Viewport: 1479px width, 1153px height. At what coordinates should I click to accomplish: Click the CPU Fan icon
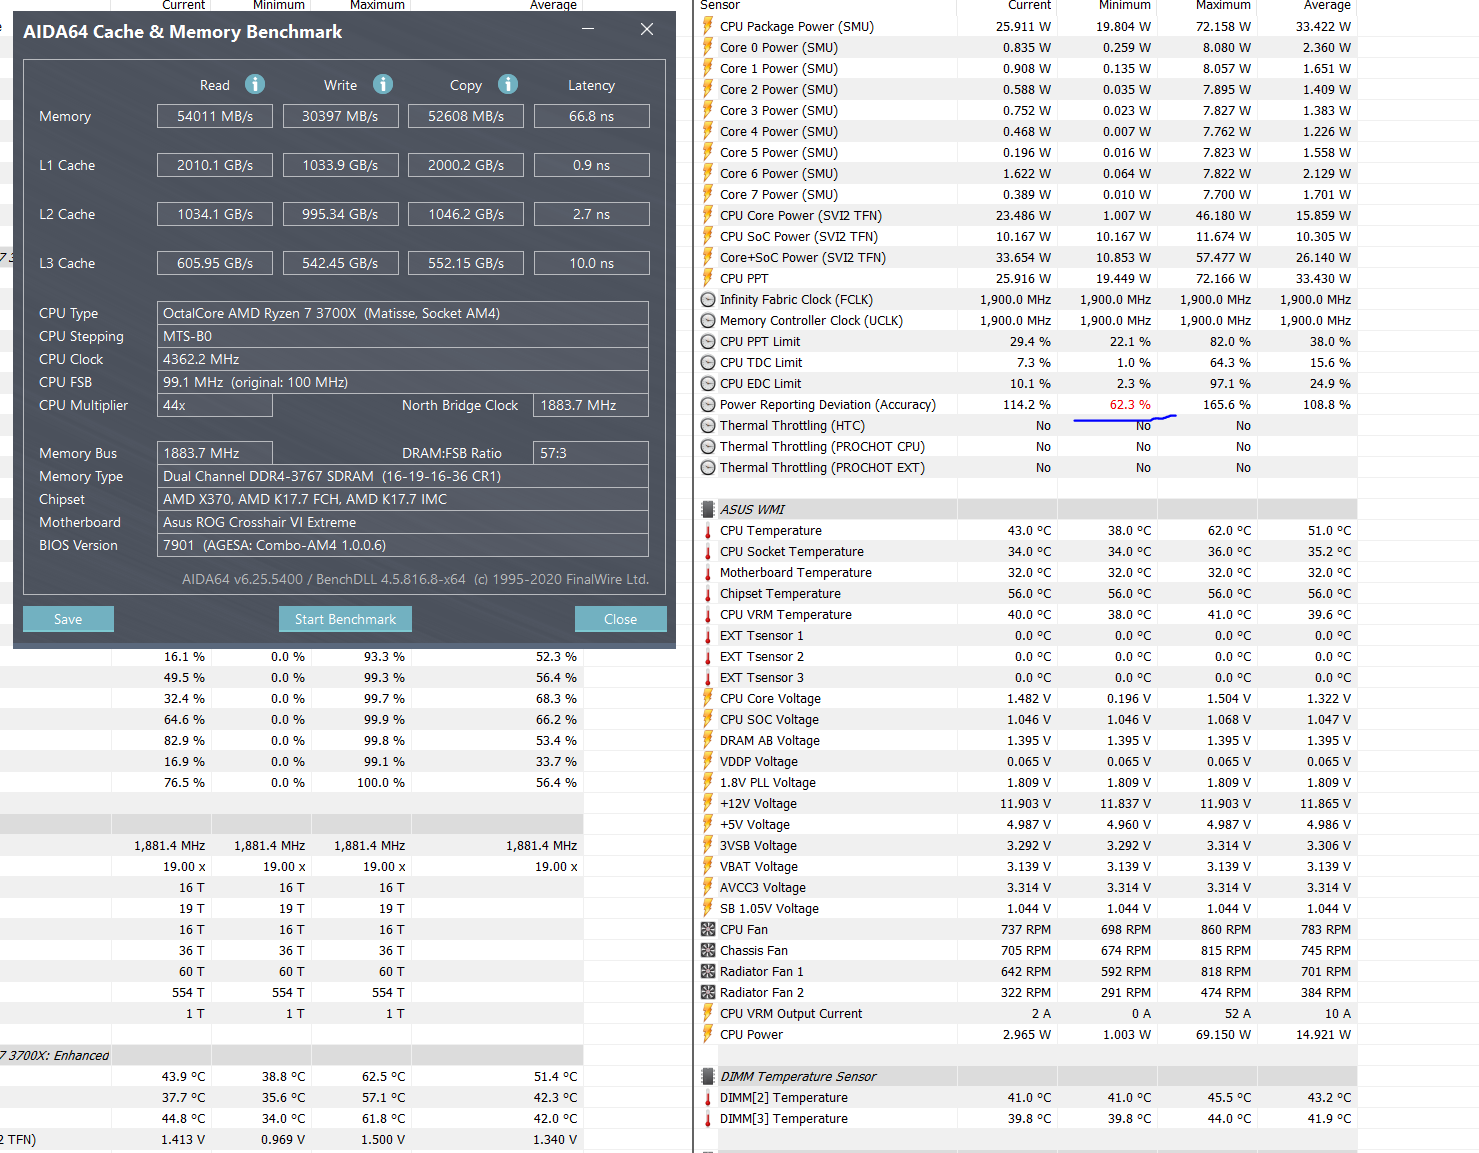(x=708, y=929)
